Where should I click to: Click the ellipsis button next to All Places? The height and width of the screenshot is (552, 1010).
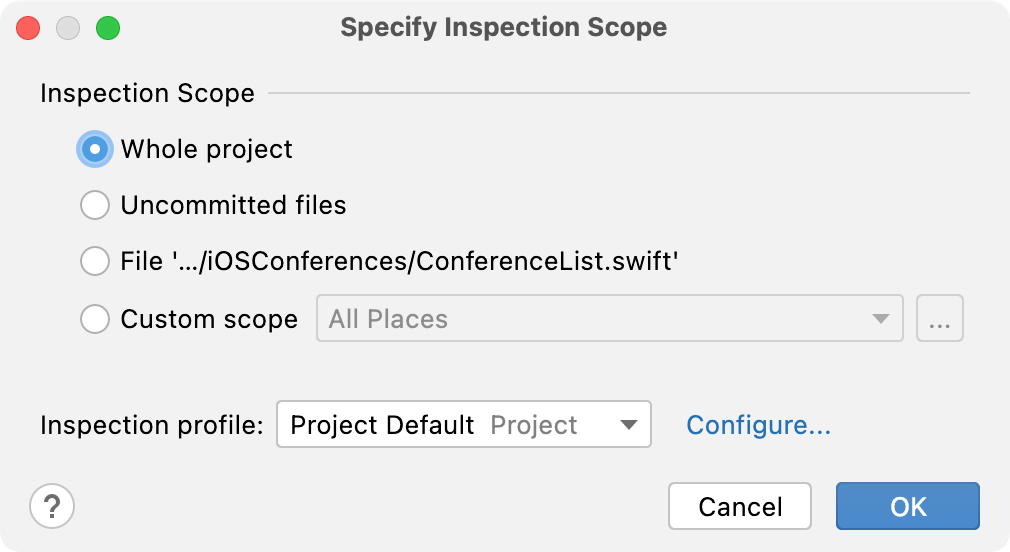click(x=939, y=318)
